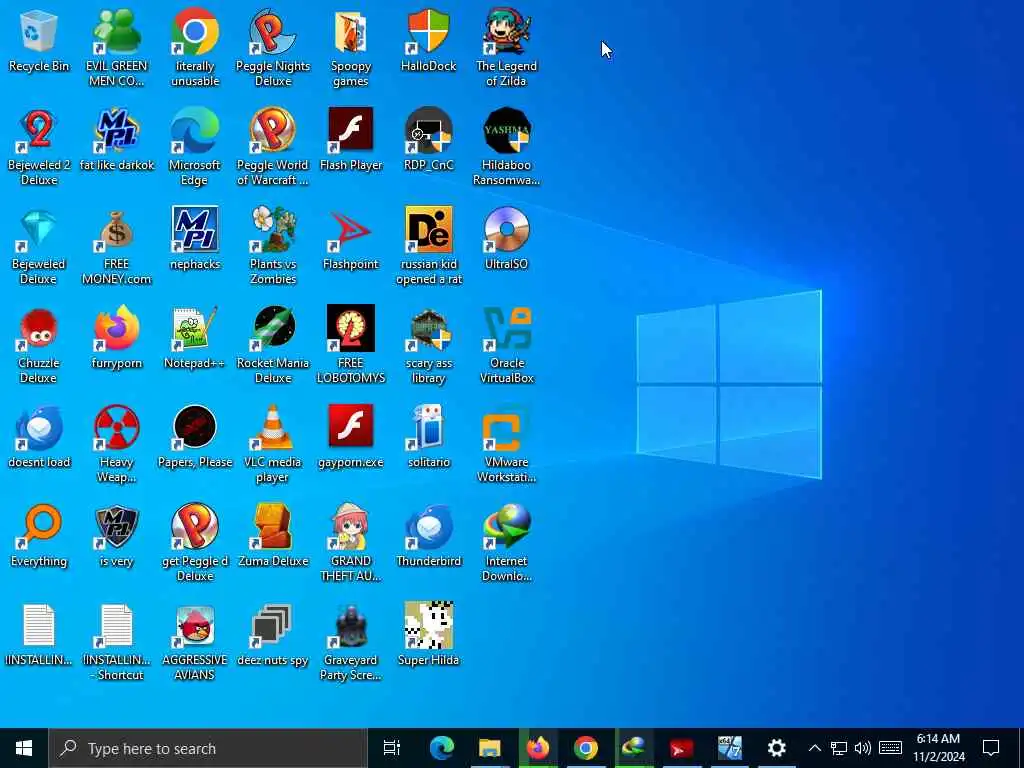Viewport: 1024px width, 768px height.
Task: Open the Windows Start menu
Action: [24, 748]
